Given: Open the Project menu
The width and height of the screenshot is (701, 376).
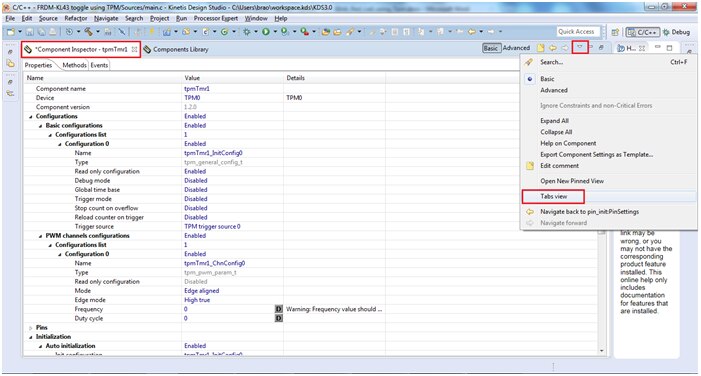Looking at the screenshot, I should pos(160,18).
